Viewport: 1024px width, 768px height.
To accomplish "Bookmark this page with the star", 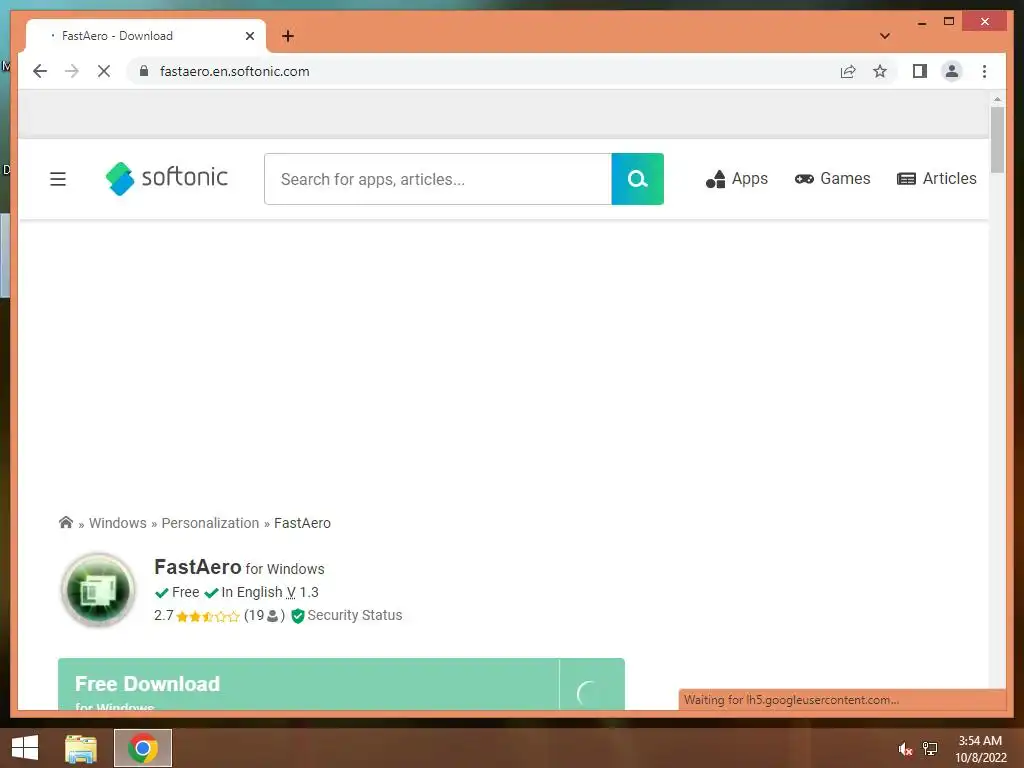I will pyautogui.click(x=880, y=71).
